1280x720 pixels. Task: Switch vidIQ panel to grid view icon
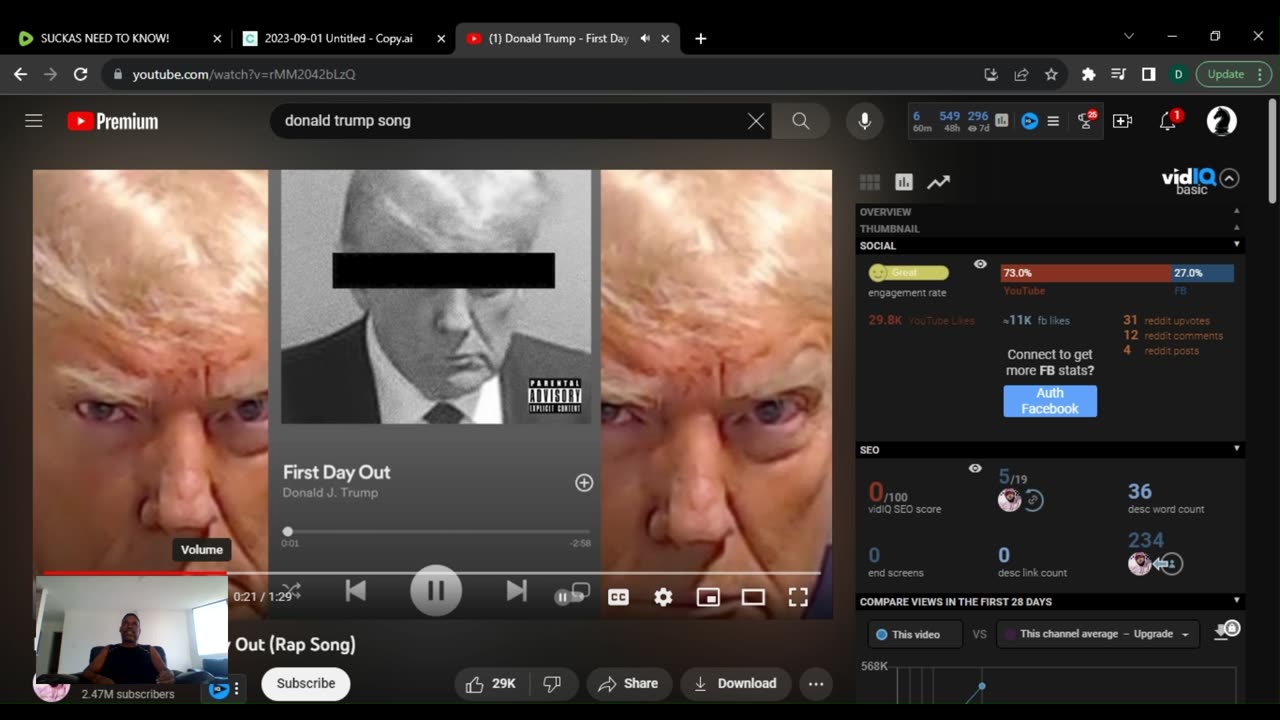pyautogui.click(x=870, y=182)
